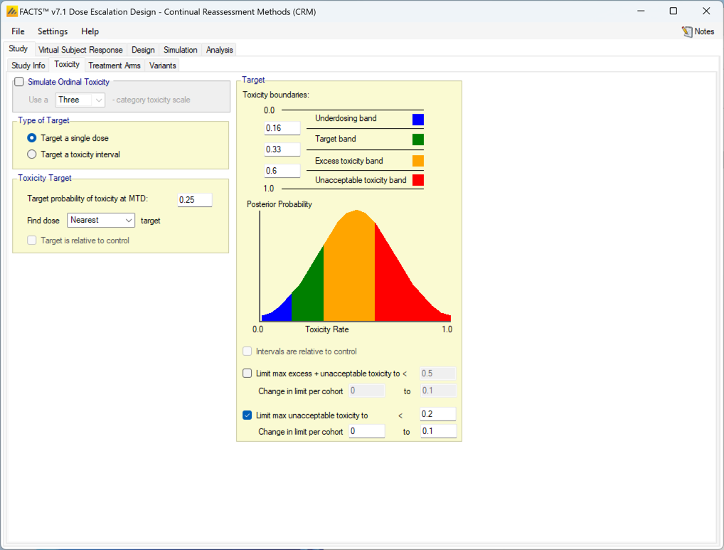Open the File menu
The image size is (724, 550).
point(18,31)
